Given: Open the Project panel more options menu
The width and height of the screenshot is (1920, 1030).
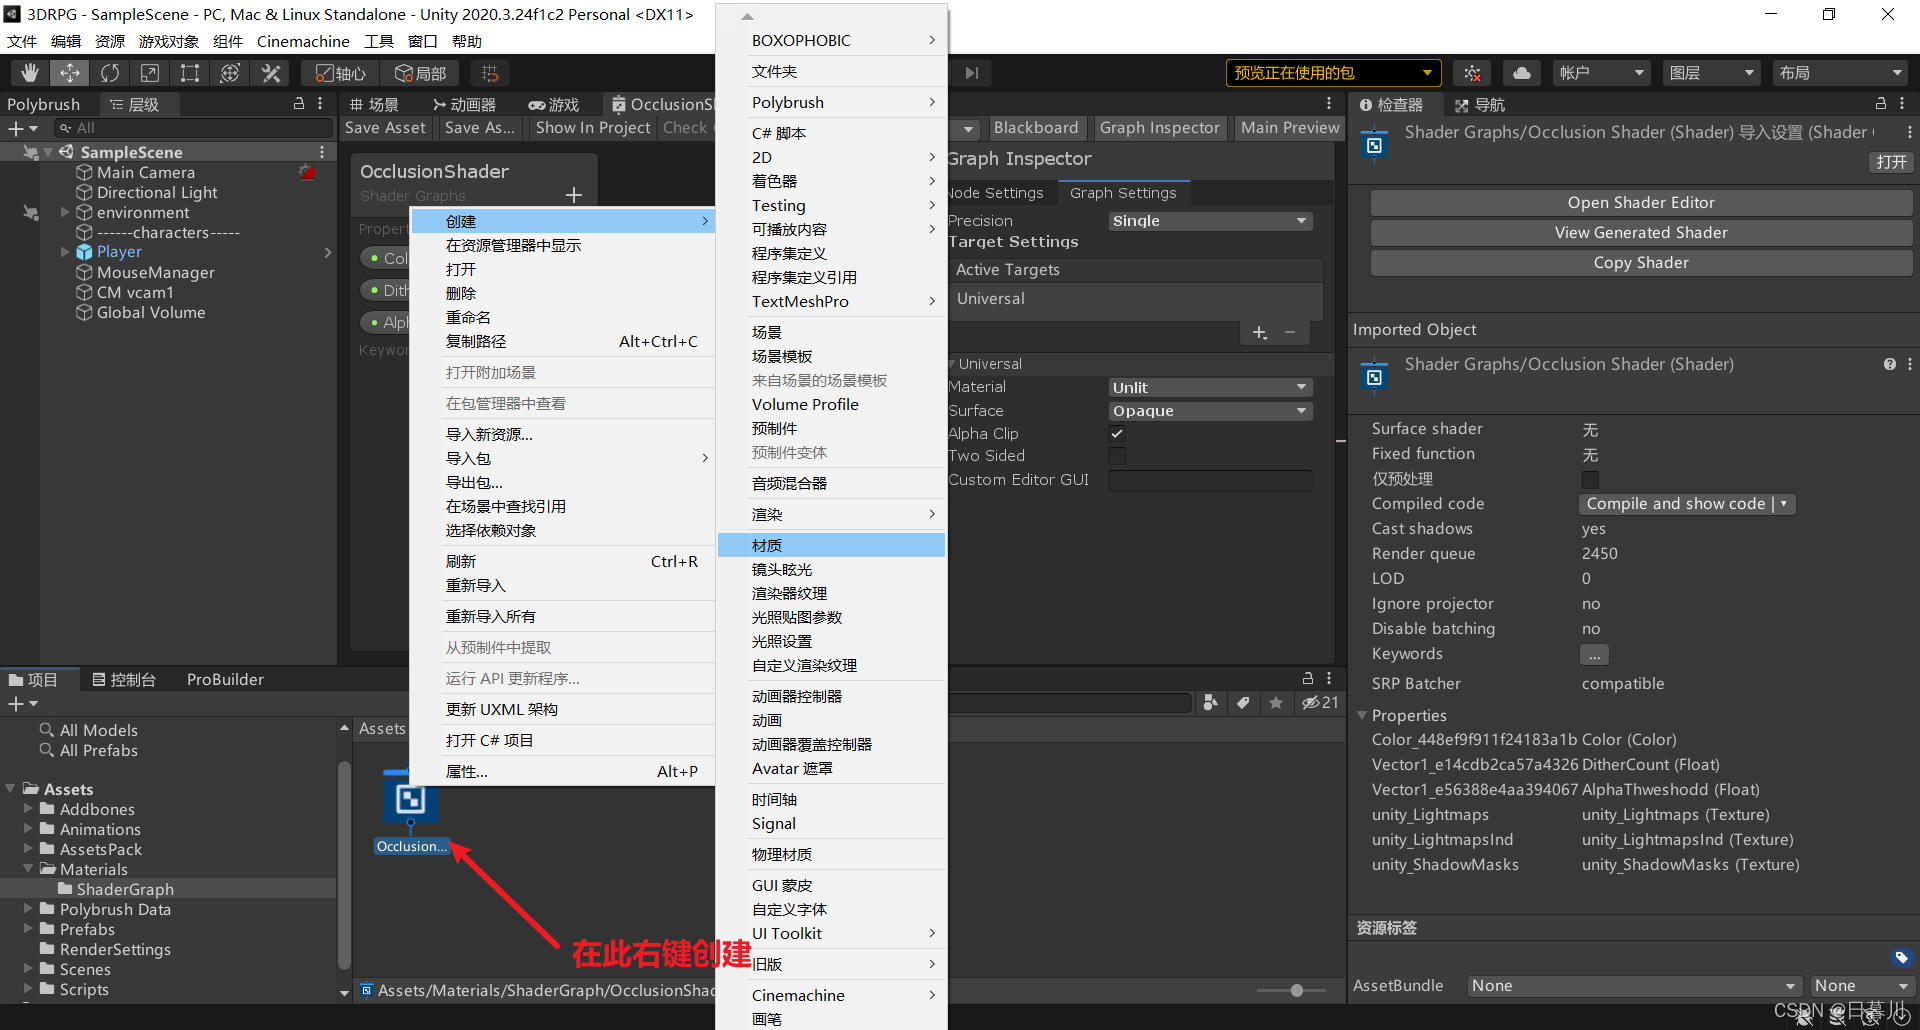Looking at the screenshot, I should pyautogui.click(x=1329, y=678).
